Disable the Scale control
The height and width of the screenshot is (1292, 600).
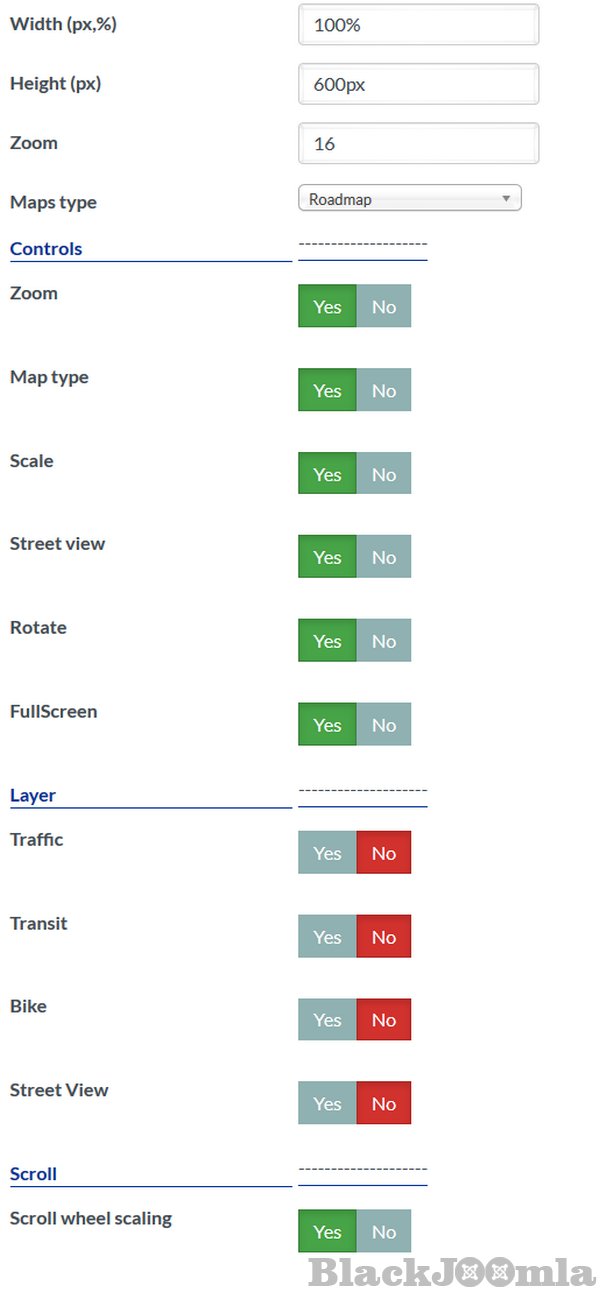coord(384,474)
